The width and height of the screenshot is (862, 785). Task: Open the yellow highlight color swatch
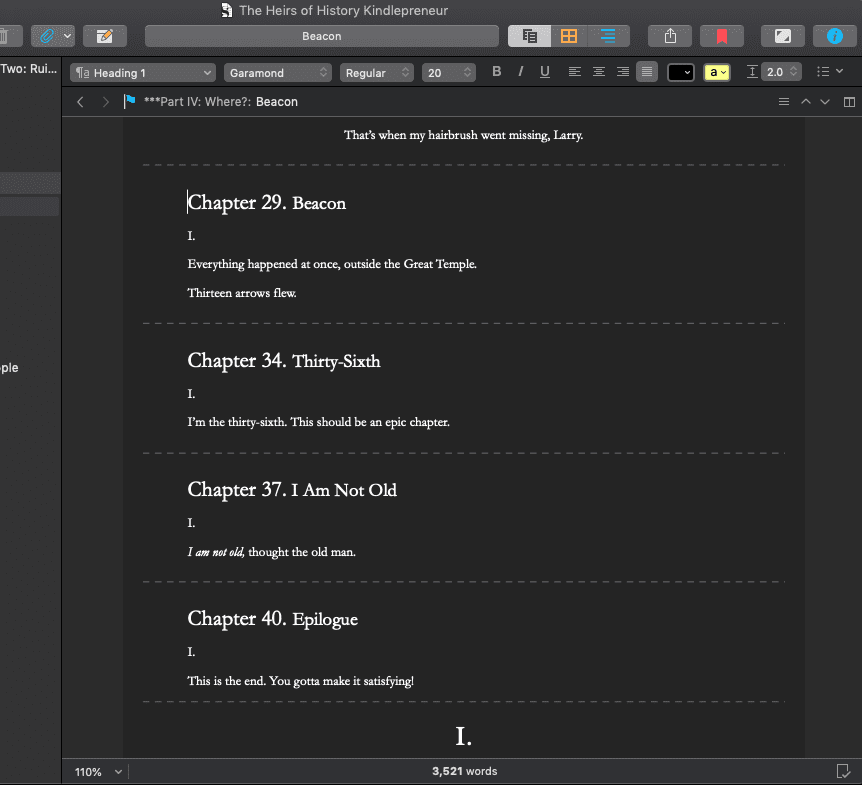click(717, 73)
